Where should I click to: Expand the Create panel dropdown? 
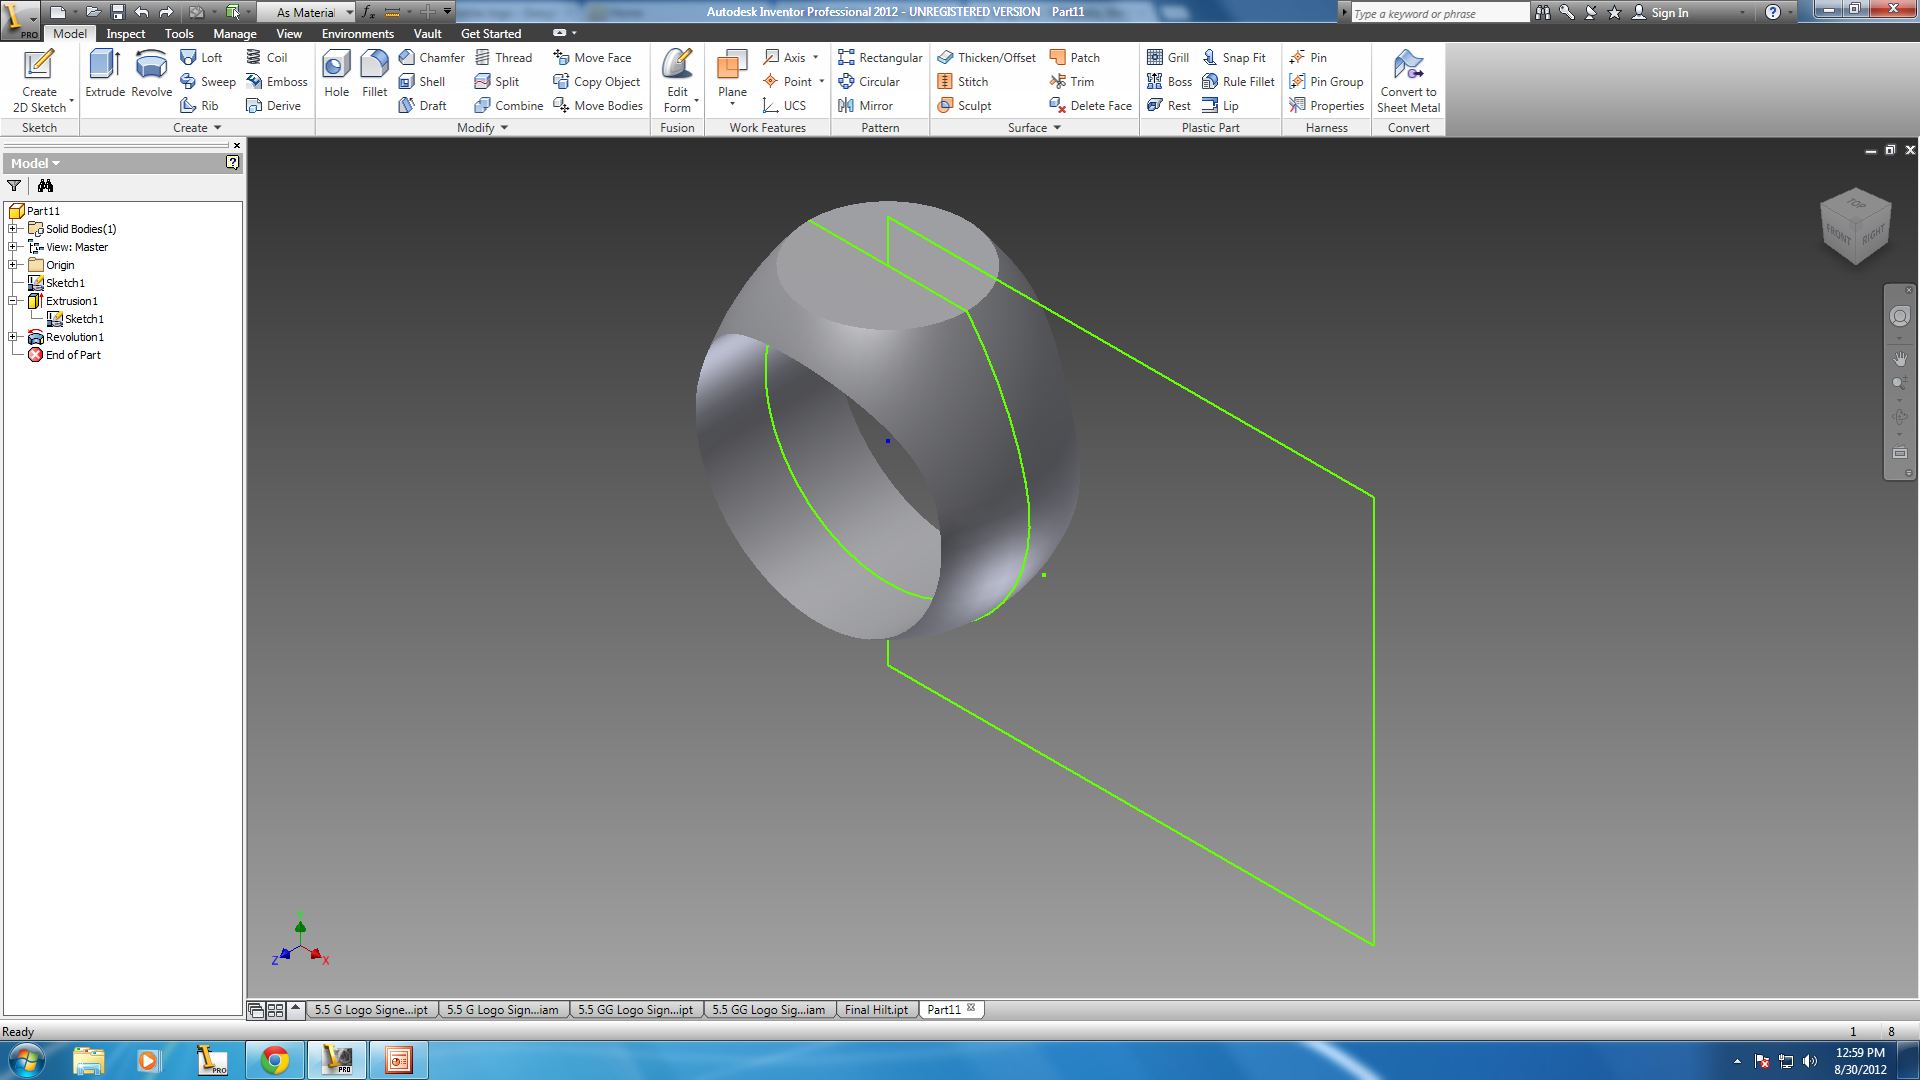pyautogui.click(x=197, y=128)
